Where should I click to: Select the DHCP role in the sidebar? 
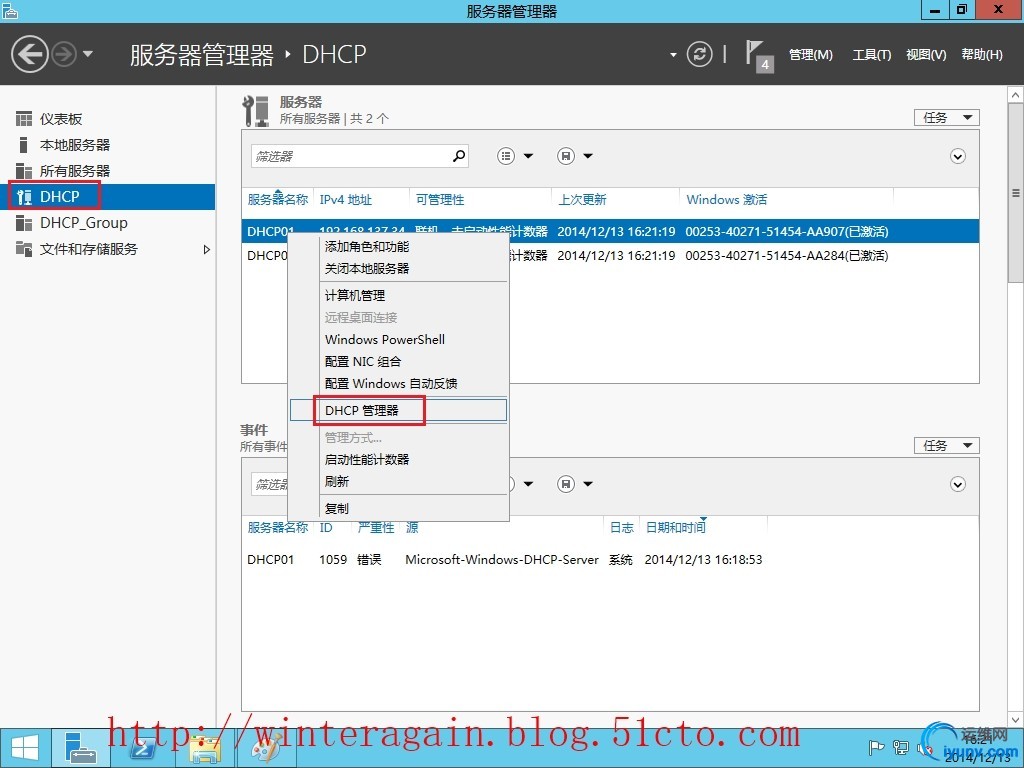point(108,197)
